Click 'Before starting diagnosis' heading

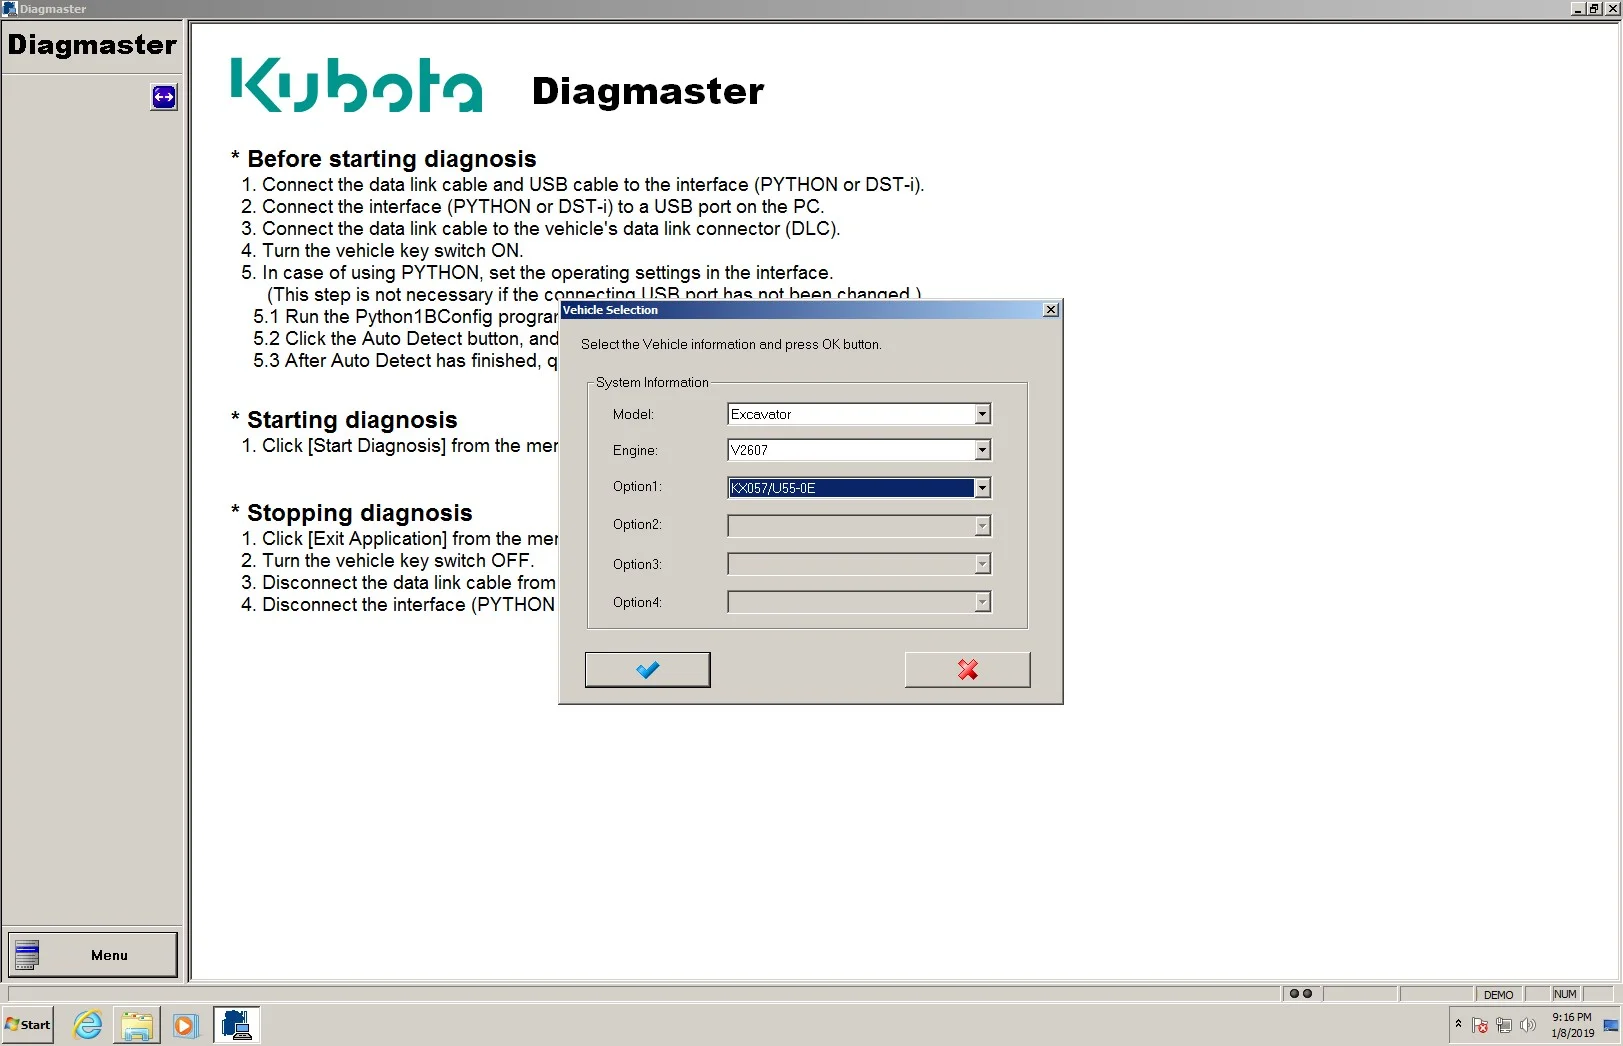pos(392,159)
